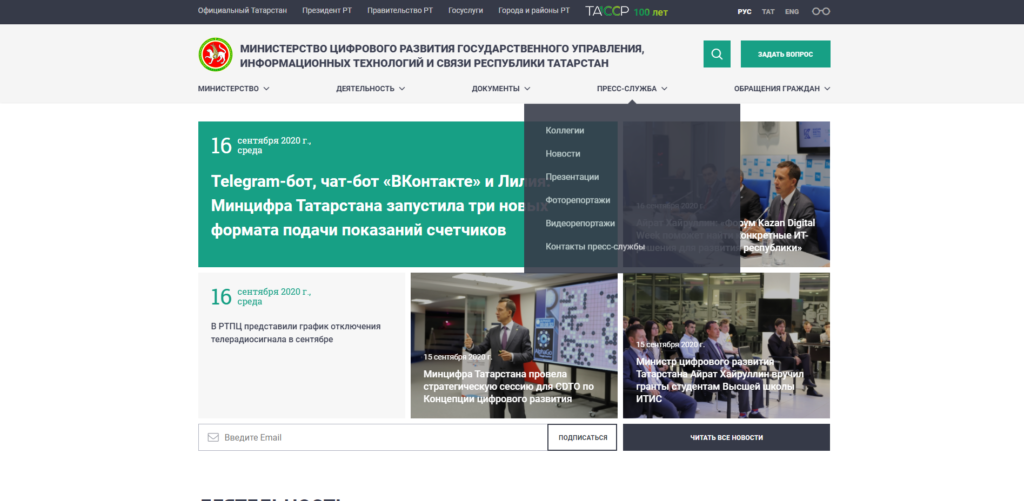The width and height of the screenshot is (1024, 501).
Task: Open the РТПЦ график отключения news item
Action: click(x=302, y=346)
